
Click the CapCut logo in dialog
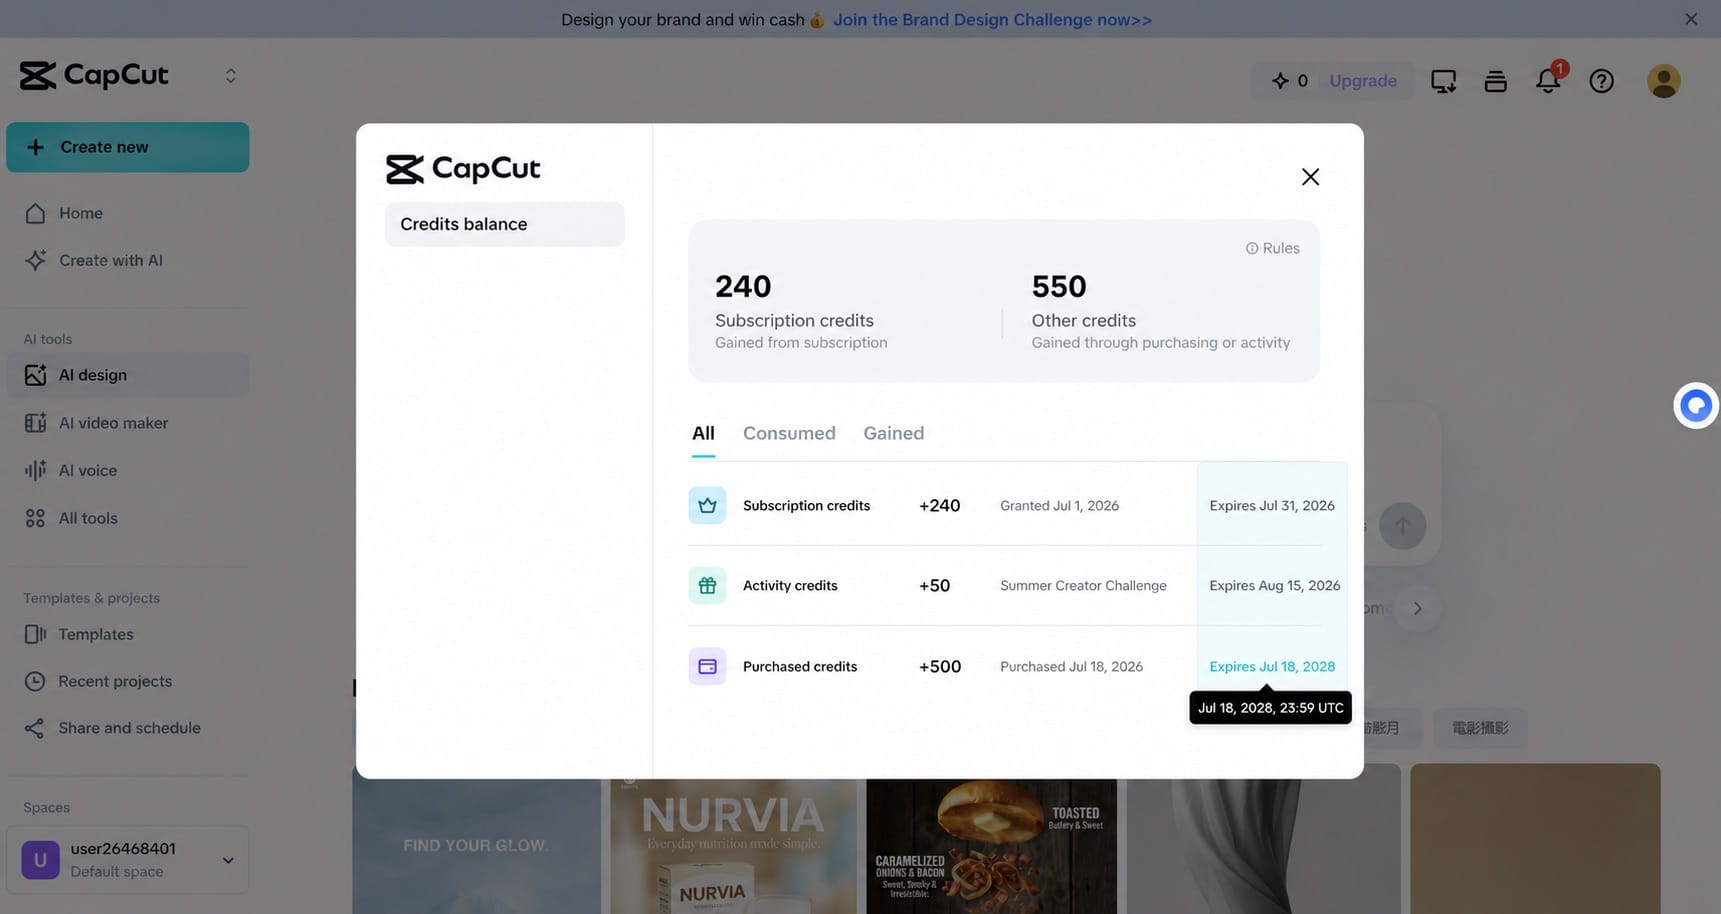pos(463,169)
